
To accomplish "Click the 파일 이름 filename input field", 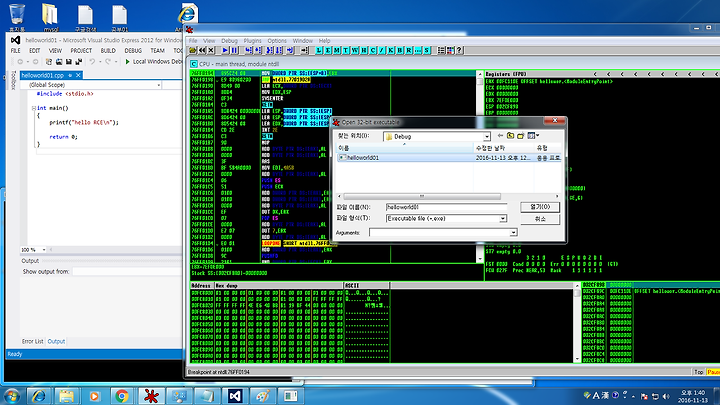I will (x=446, y=207).
